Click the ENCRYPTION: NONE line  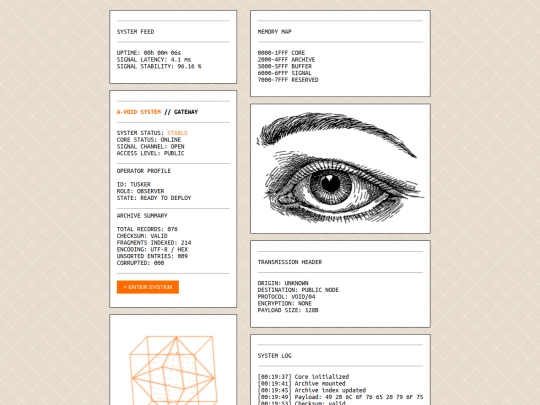click(x=285, y=303)
